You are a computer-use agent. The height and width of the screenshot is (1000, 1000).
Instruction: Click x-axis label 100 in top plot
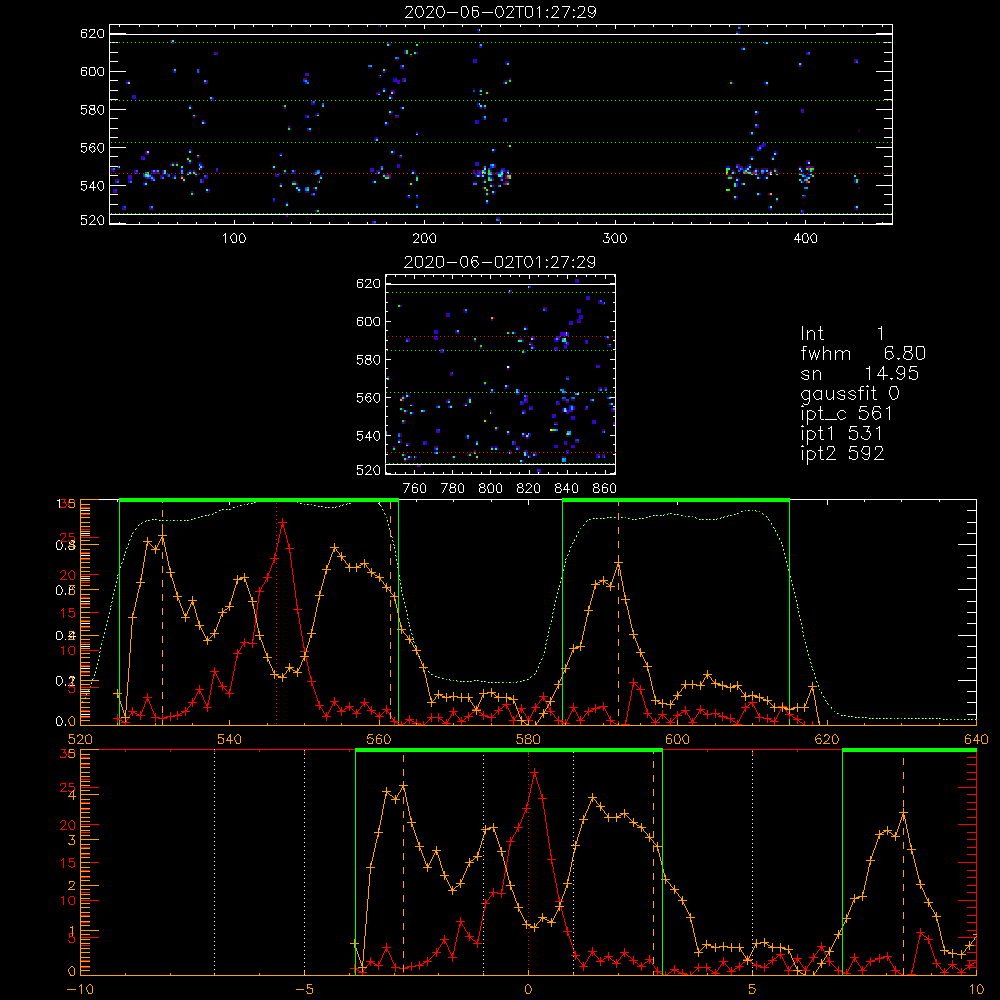pyautogui.click(x=234, y=239)
